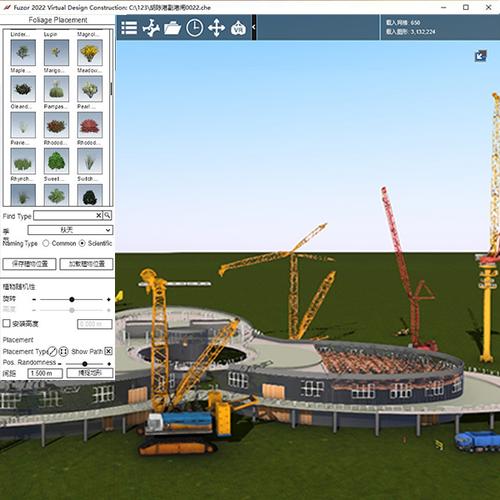Open the season dropdown showing 秋天
This screenshot has width=500, height=500.
(x=70, y=230)
